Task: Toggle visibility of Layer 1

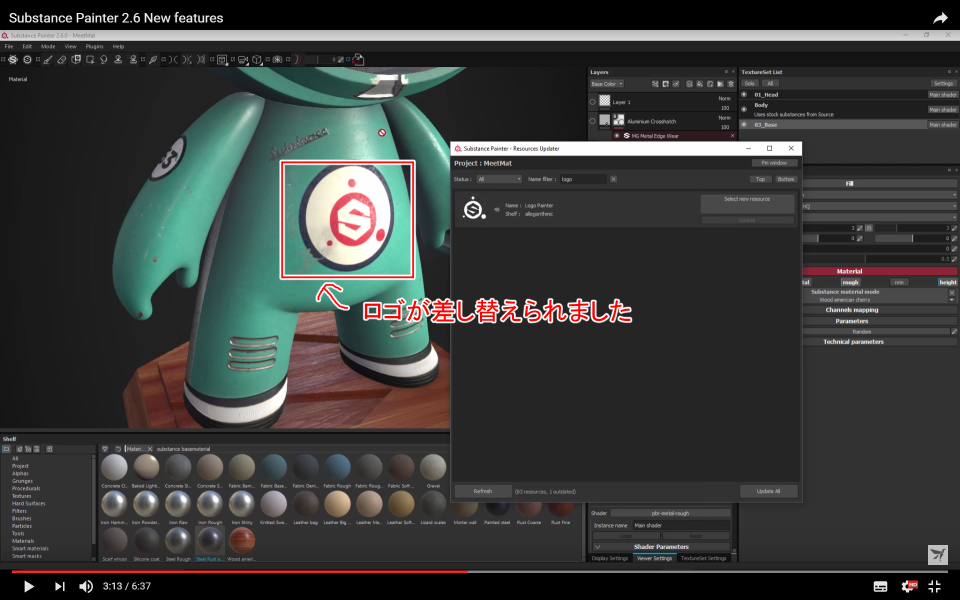Action: point(593,102)
